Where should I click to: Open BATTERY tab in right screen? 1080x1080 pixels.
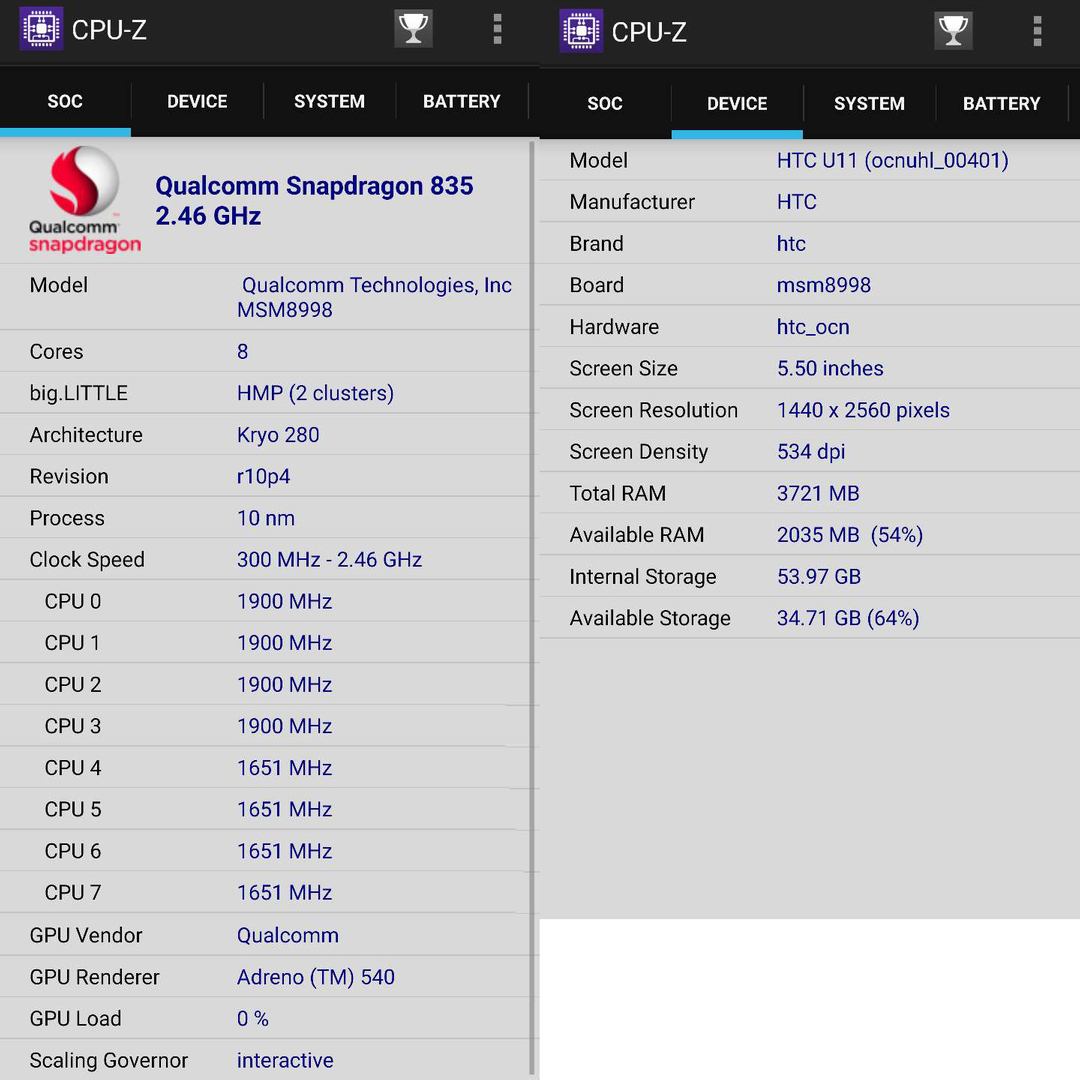pyautogui.click(x=1001, y=103)
